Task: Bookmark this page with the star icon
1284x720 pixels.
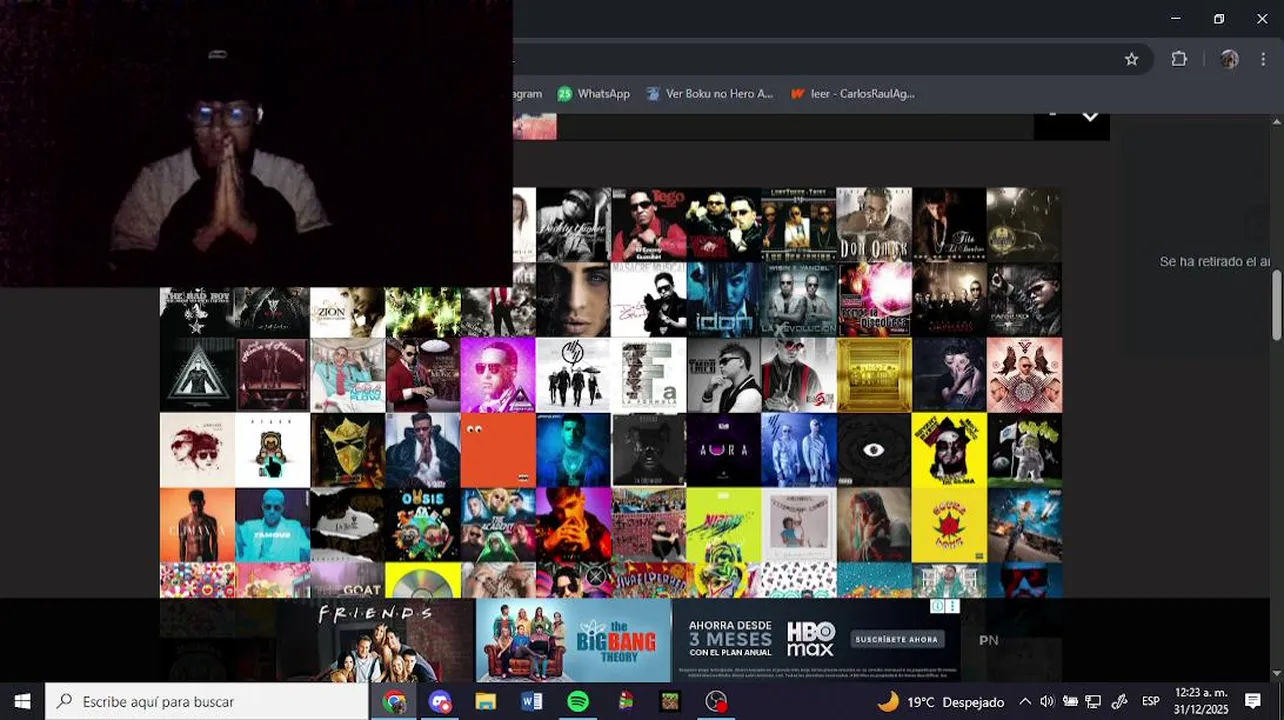Action: pyautogui.click(x=1131, y=59)
